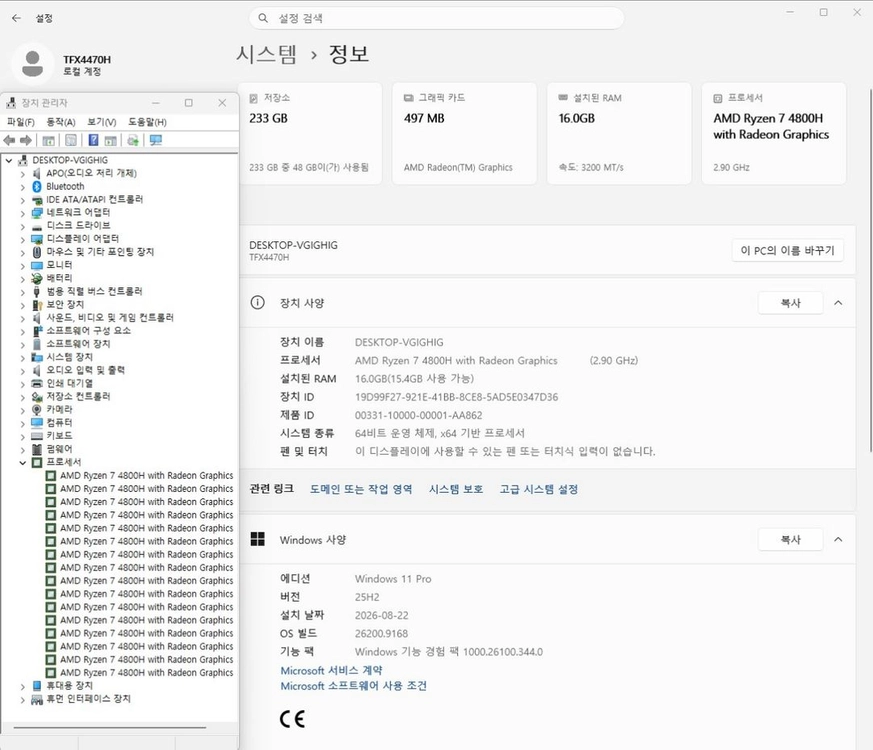The width and height of the screenshot is (873, 750).
Task: Select the Bluetooth icon in device tree
Action: (x=37, y=186)
